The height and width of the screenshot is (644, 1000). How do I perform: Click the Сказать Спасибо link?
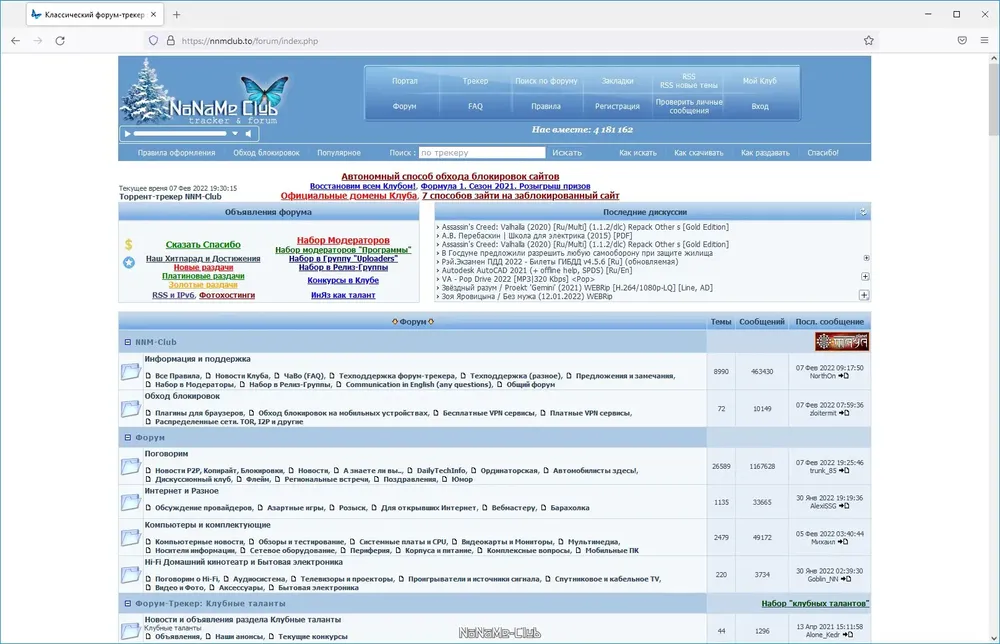[203, 245]
